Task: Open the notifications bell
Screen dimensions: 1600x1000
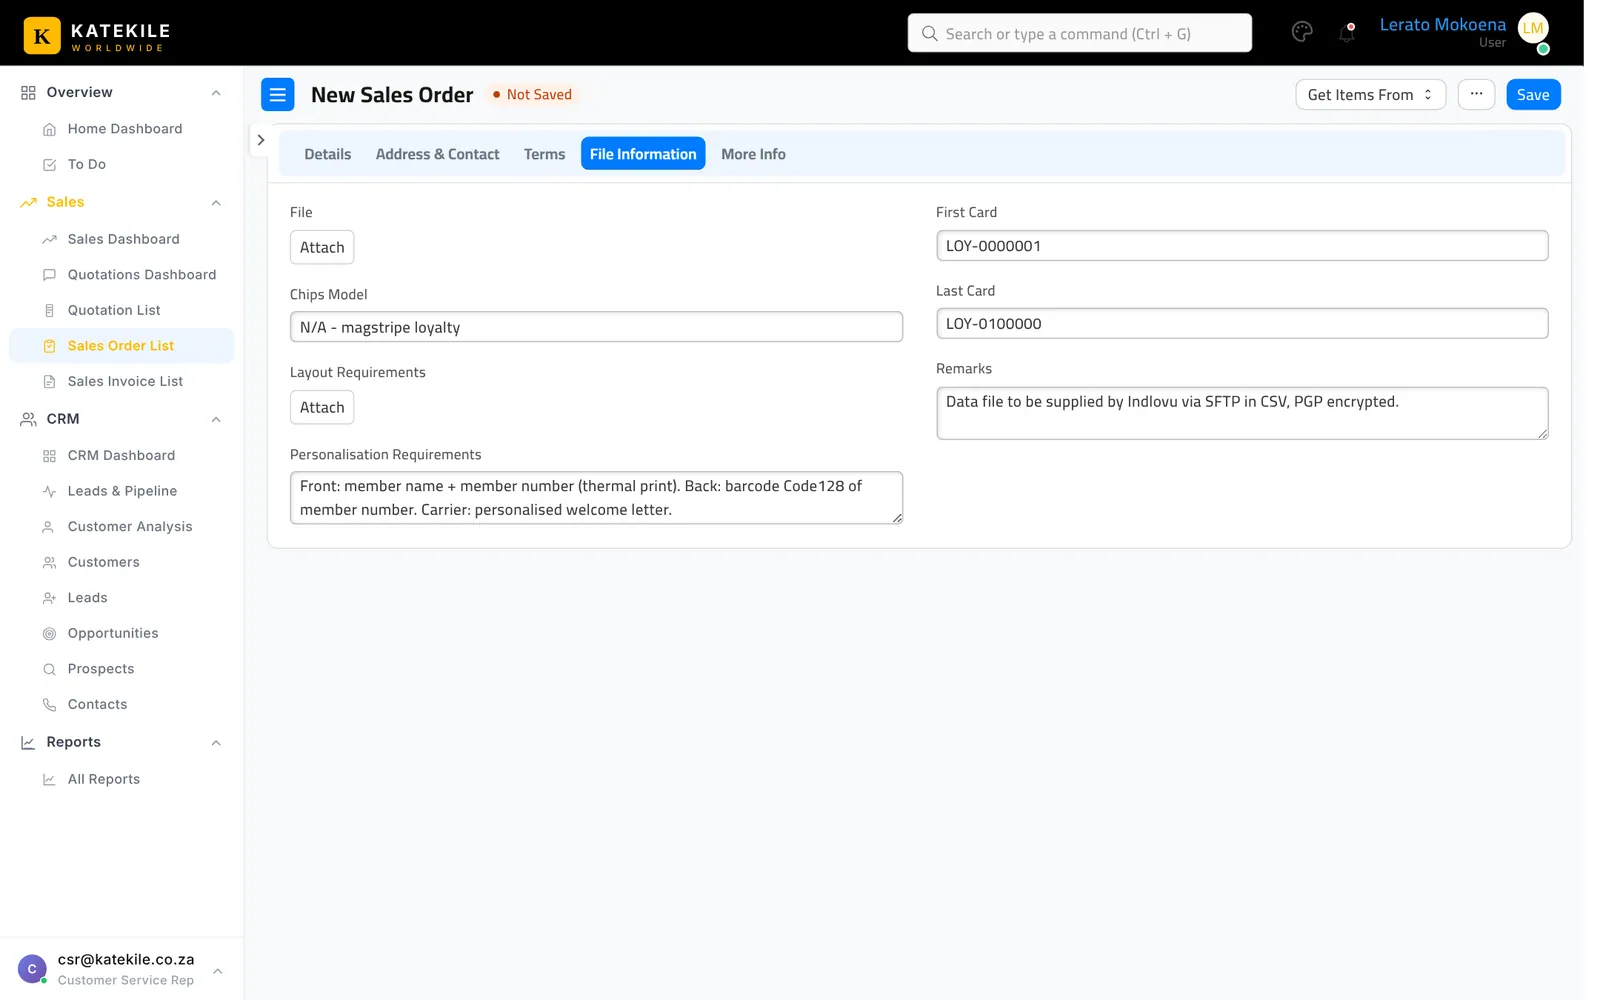Action: [1347, 33]
